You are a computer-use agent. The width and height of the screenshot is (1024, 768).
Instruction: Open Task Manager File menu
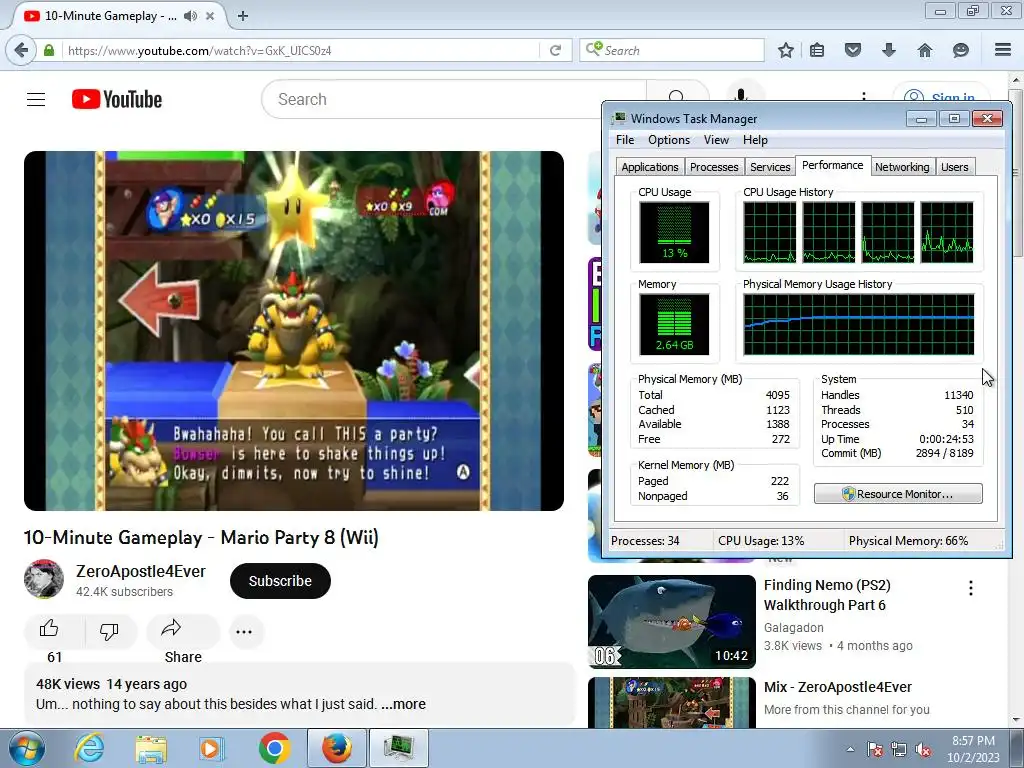(x=625, y=140)
